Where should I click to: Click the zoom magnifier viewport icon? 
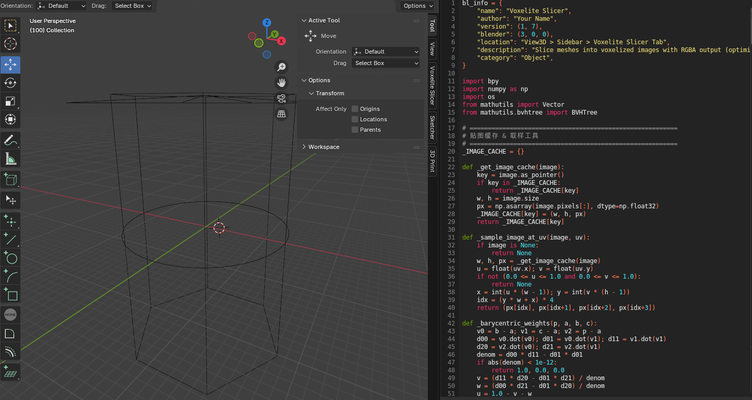[282, 67]
